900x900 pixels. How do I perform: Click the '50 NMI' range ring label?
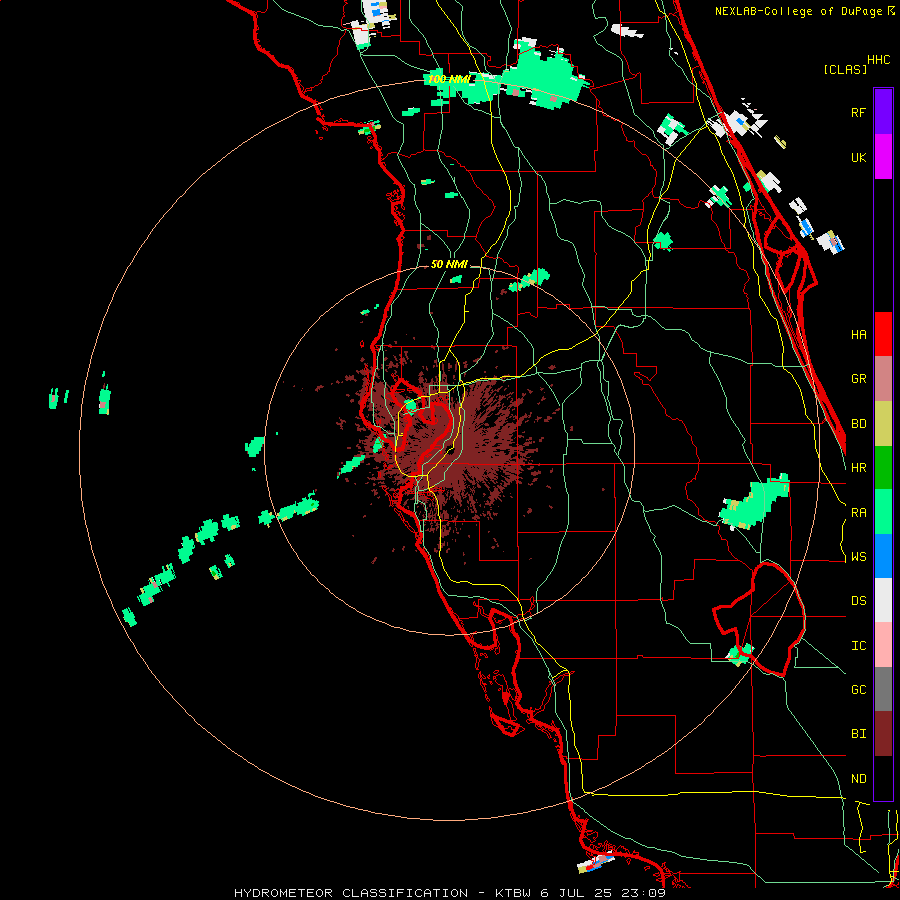[x=449, y=264]
